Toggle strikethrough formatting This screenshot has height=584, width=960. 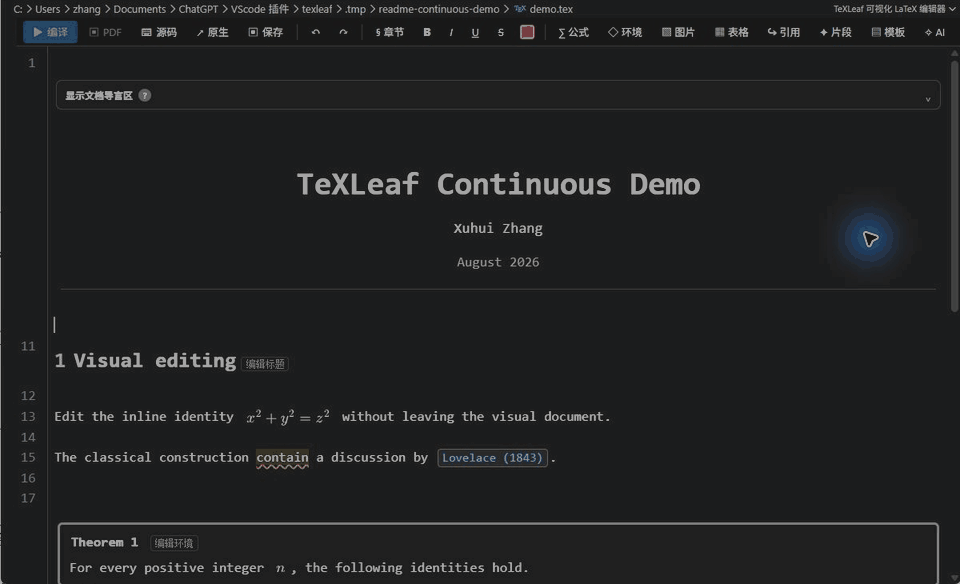501,32
